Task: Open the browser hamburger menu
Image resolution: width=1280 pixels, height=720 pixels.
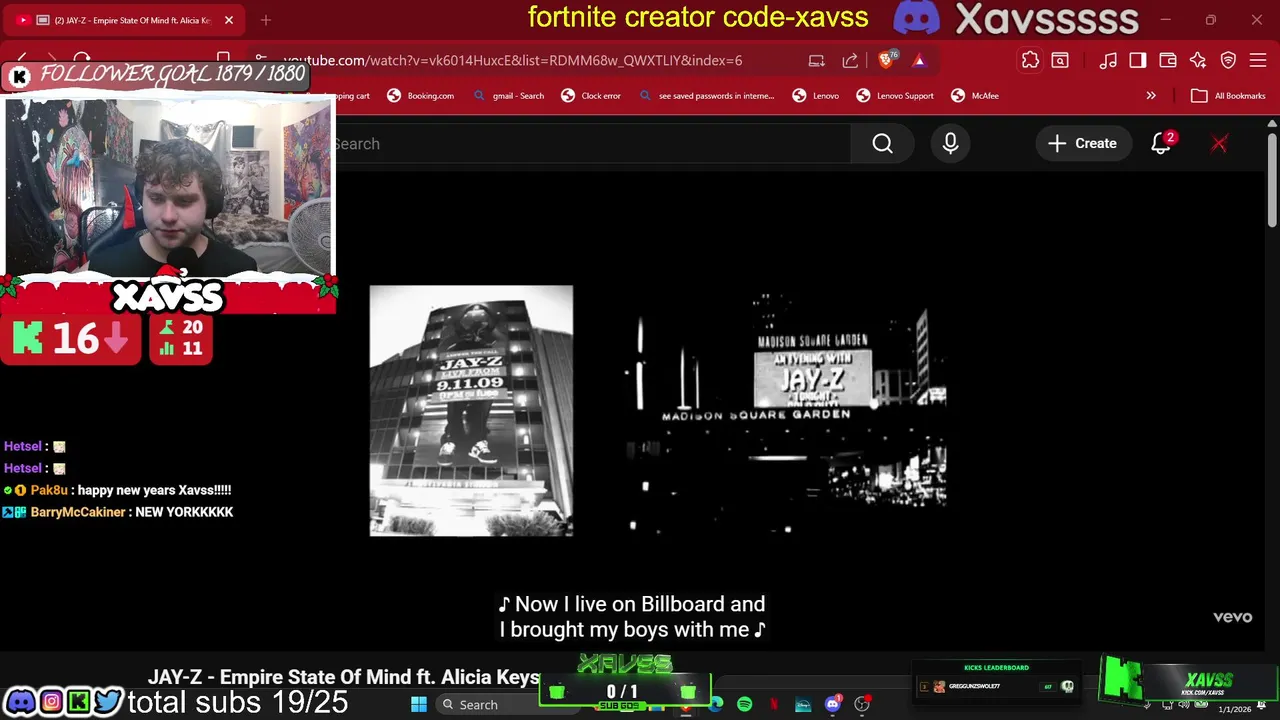Action: click(x=1259, y=61)
